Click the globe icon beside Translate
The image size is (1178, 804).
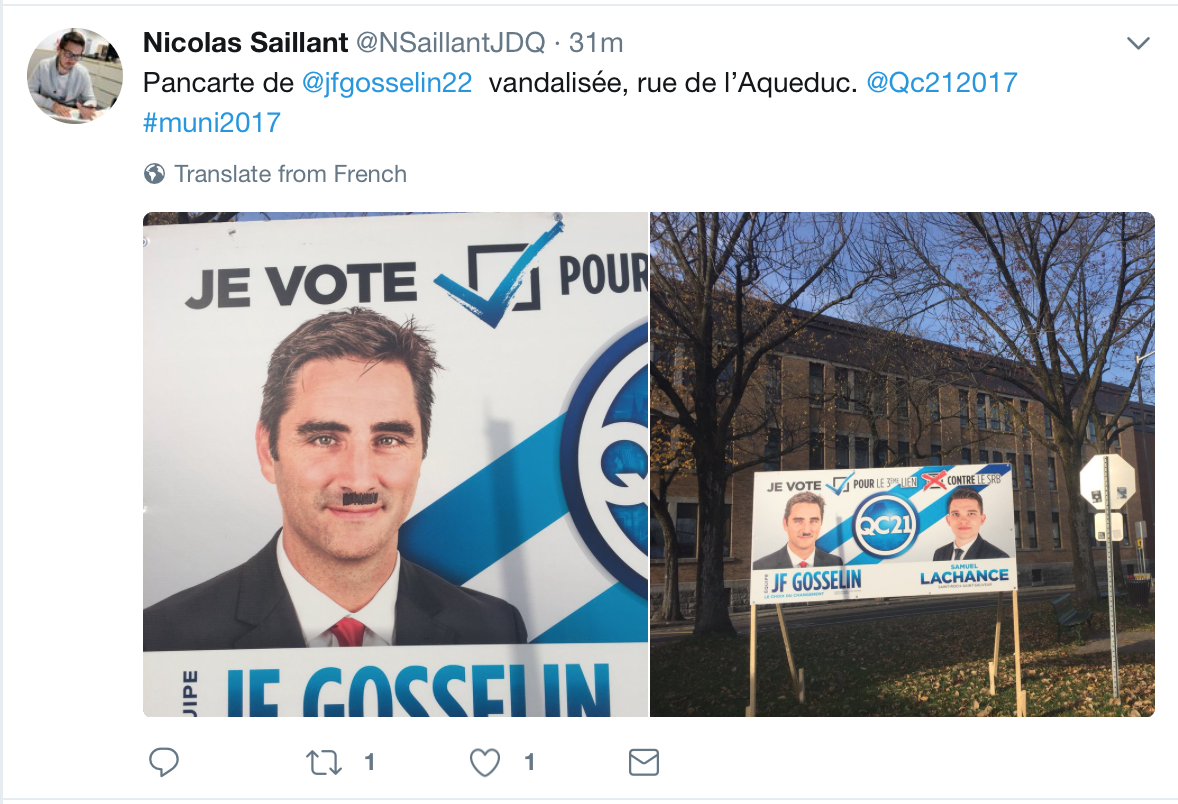[154, 174]
